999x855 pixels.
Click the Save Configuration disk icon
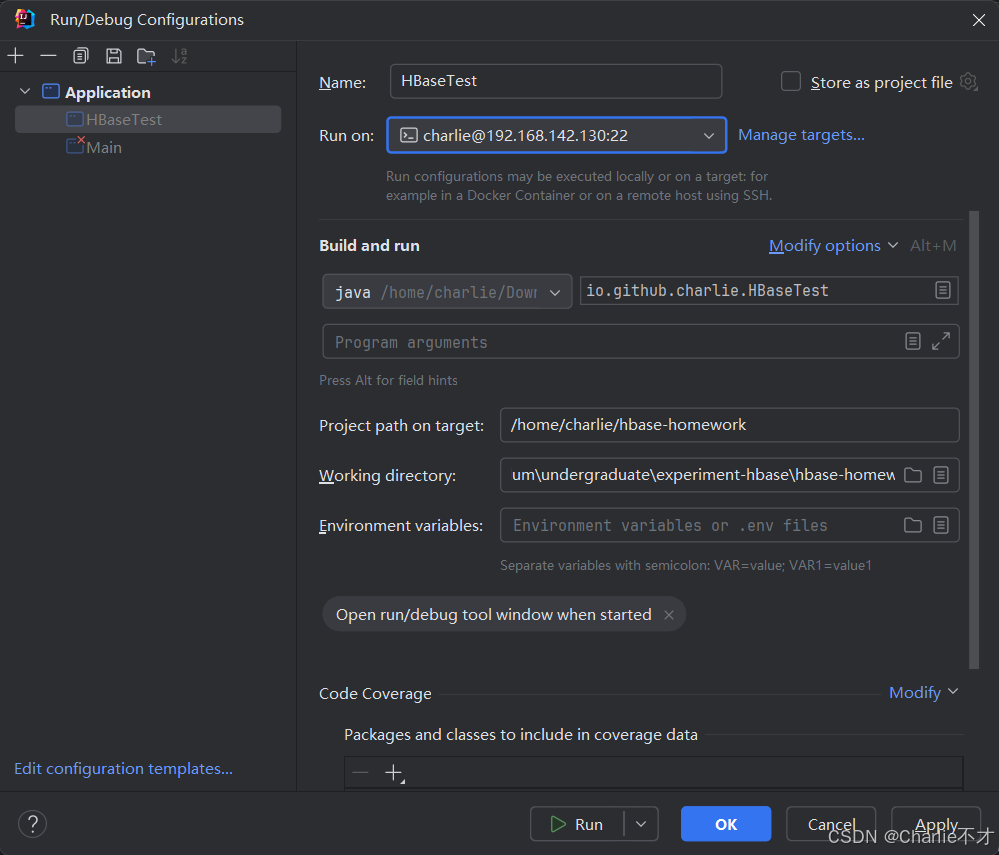pos(113,56)
